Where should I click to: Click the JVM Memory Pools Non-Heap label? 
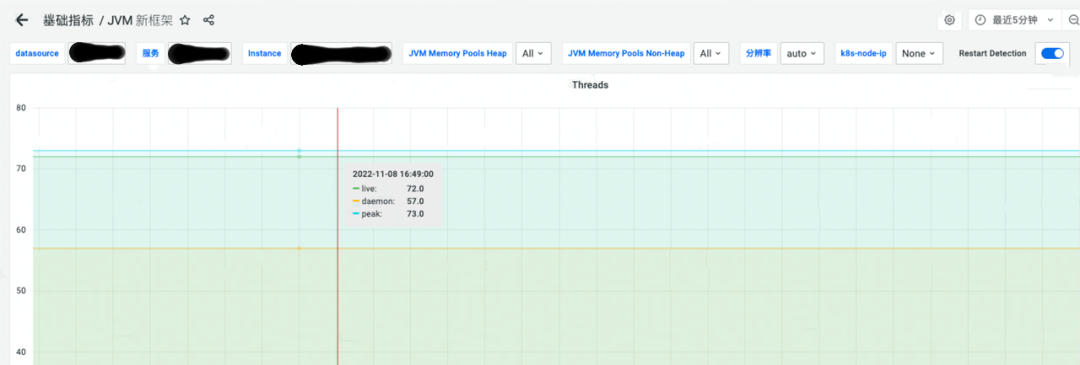(626, 53)
